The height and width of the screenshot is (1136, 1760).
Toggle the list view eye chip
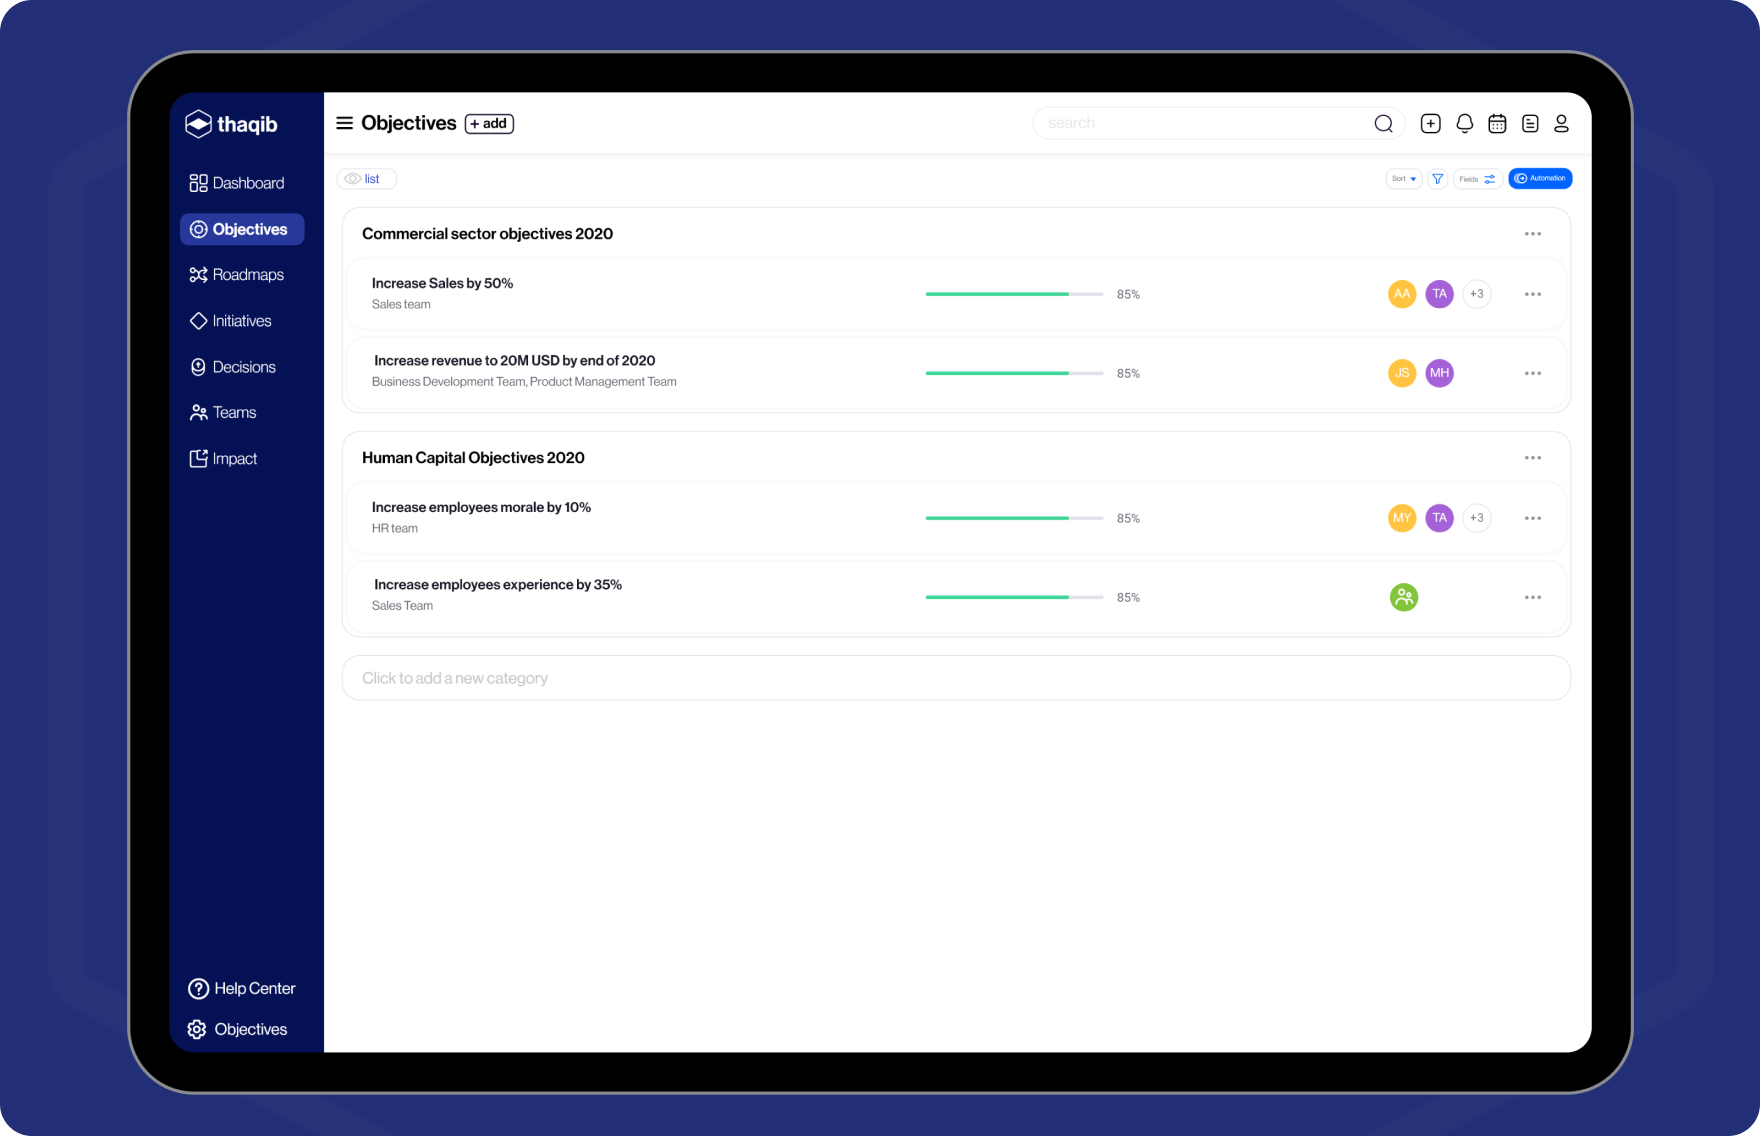pos(366,179)
